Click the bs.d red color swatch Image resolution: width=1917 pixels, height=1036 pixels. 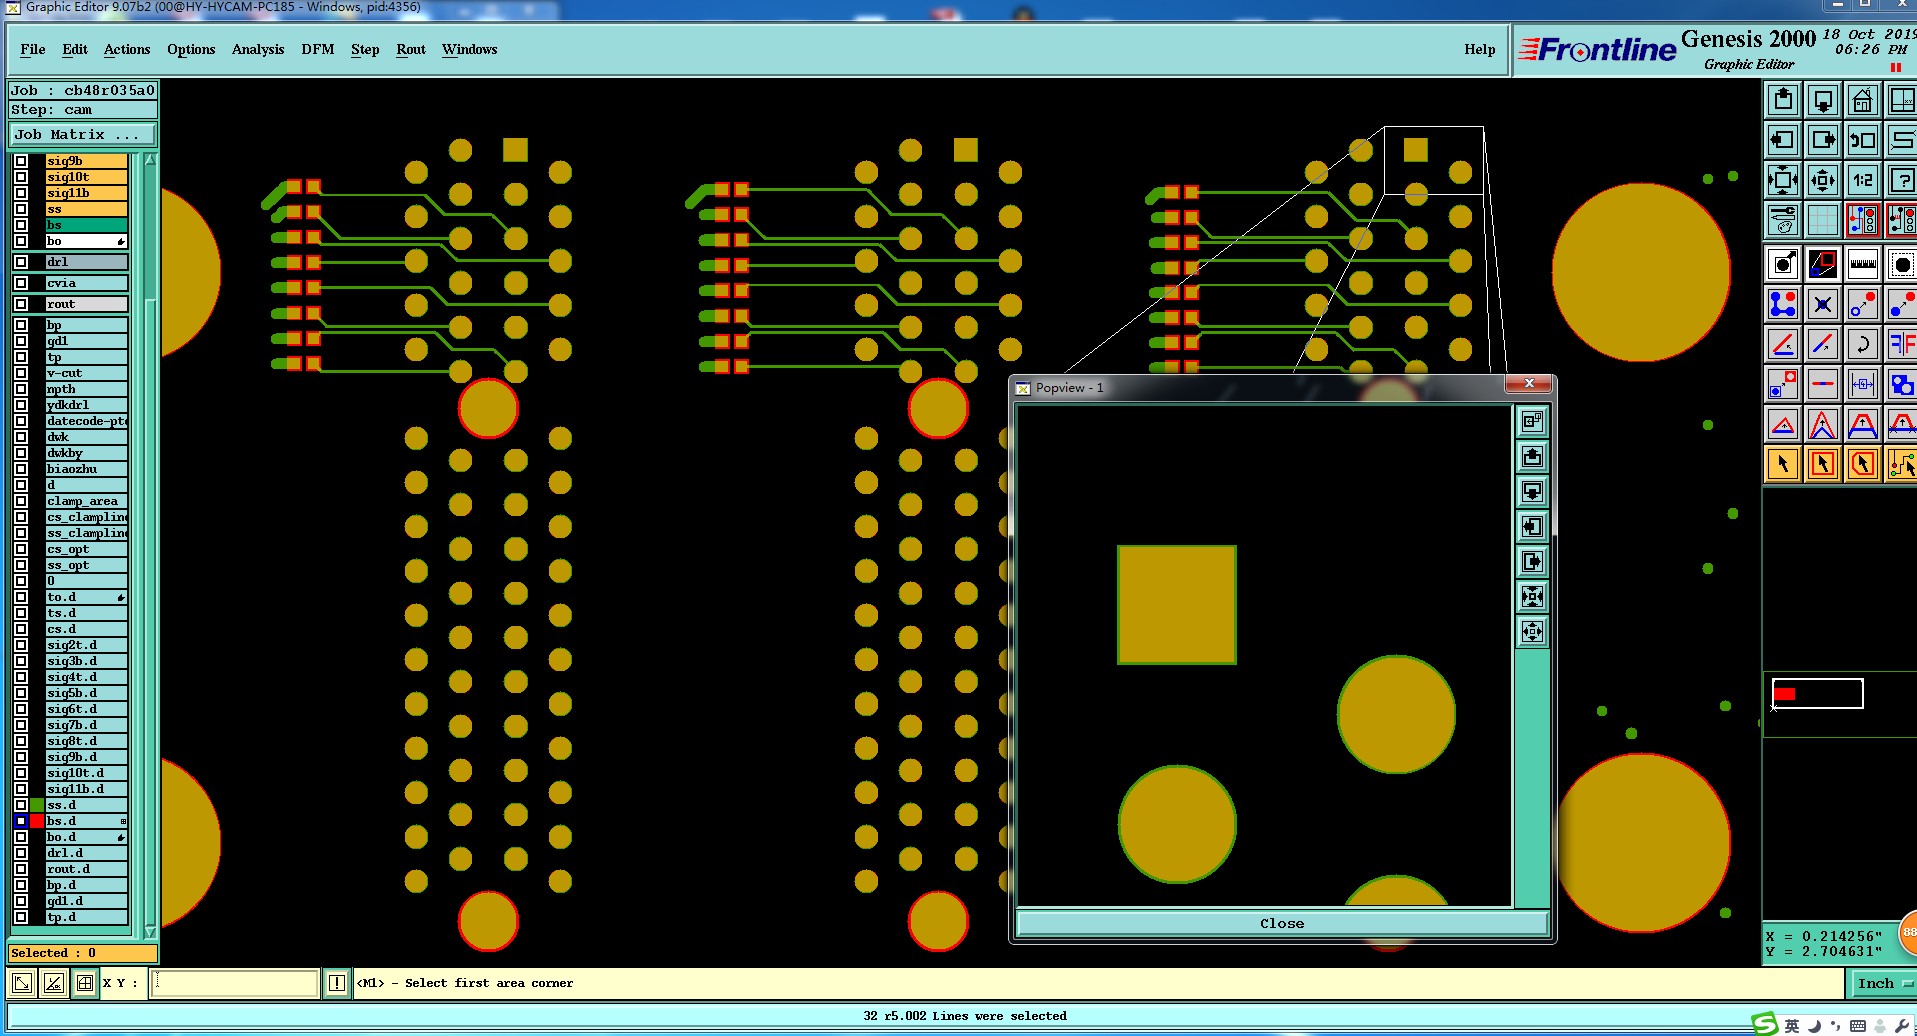pos(37,821)
